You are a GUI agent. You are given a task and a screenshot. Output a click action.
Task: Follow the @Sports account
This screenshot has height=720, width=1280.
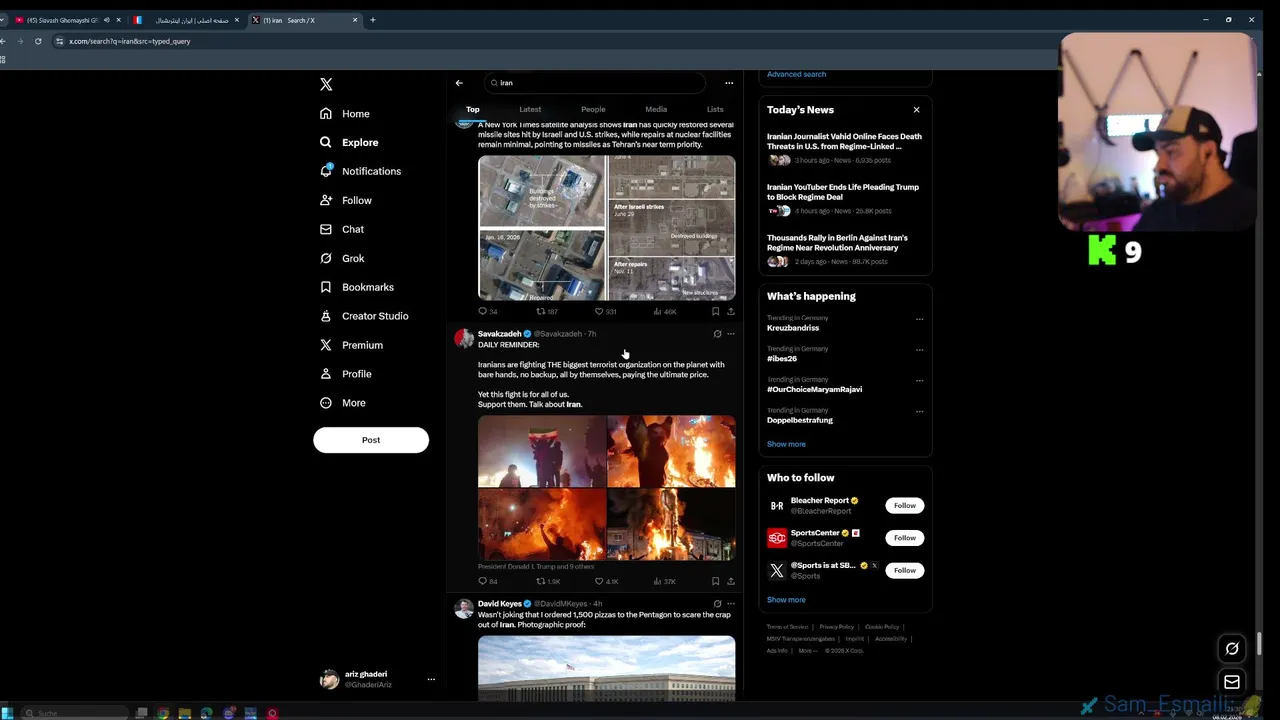[904, 570]
